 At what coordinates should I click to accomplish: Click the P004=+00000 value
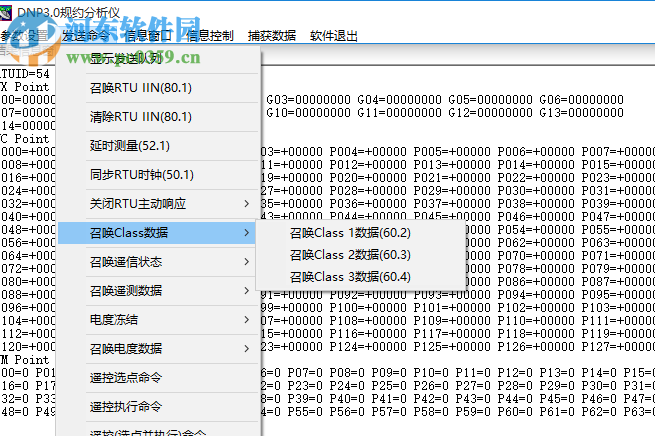click(368, 152)
